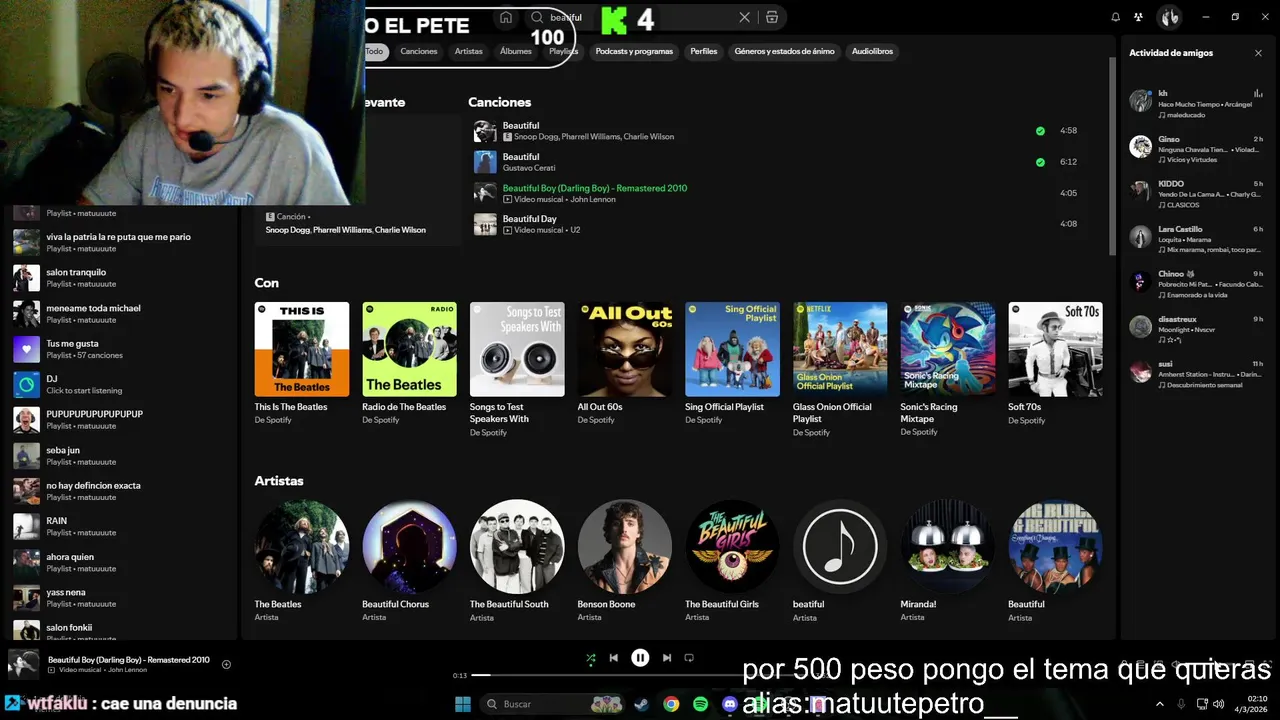
Task: Toggle saved check on Gustavo Cerati's Beautiful
Action: [1040, 162]
